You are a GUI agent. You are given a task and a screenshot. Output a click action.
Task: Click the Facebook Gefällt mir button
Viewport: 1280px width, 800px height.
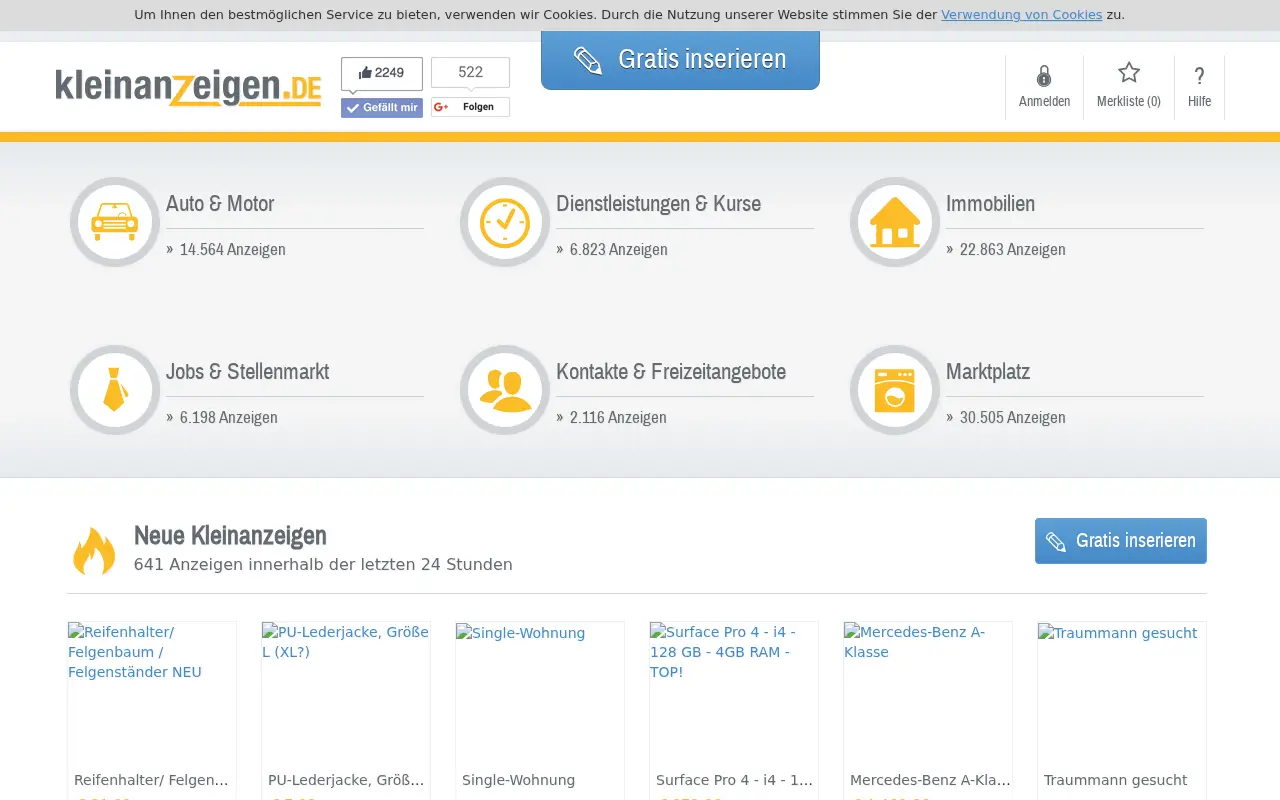[x=382, y=108]
